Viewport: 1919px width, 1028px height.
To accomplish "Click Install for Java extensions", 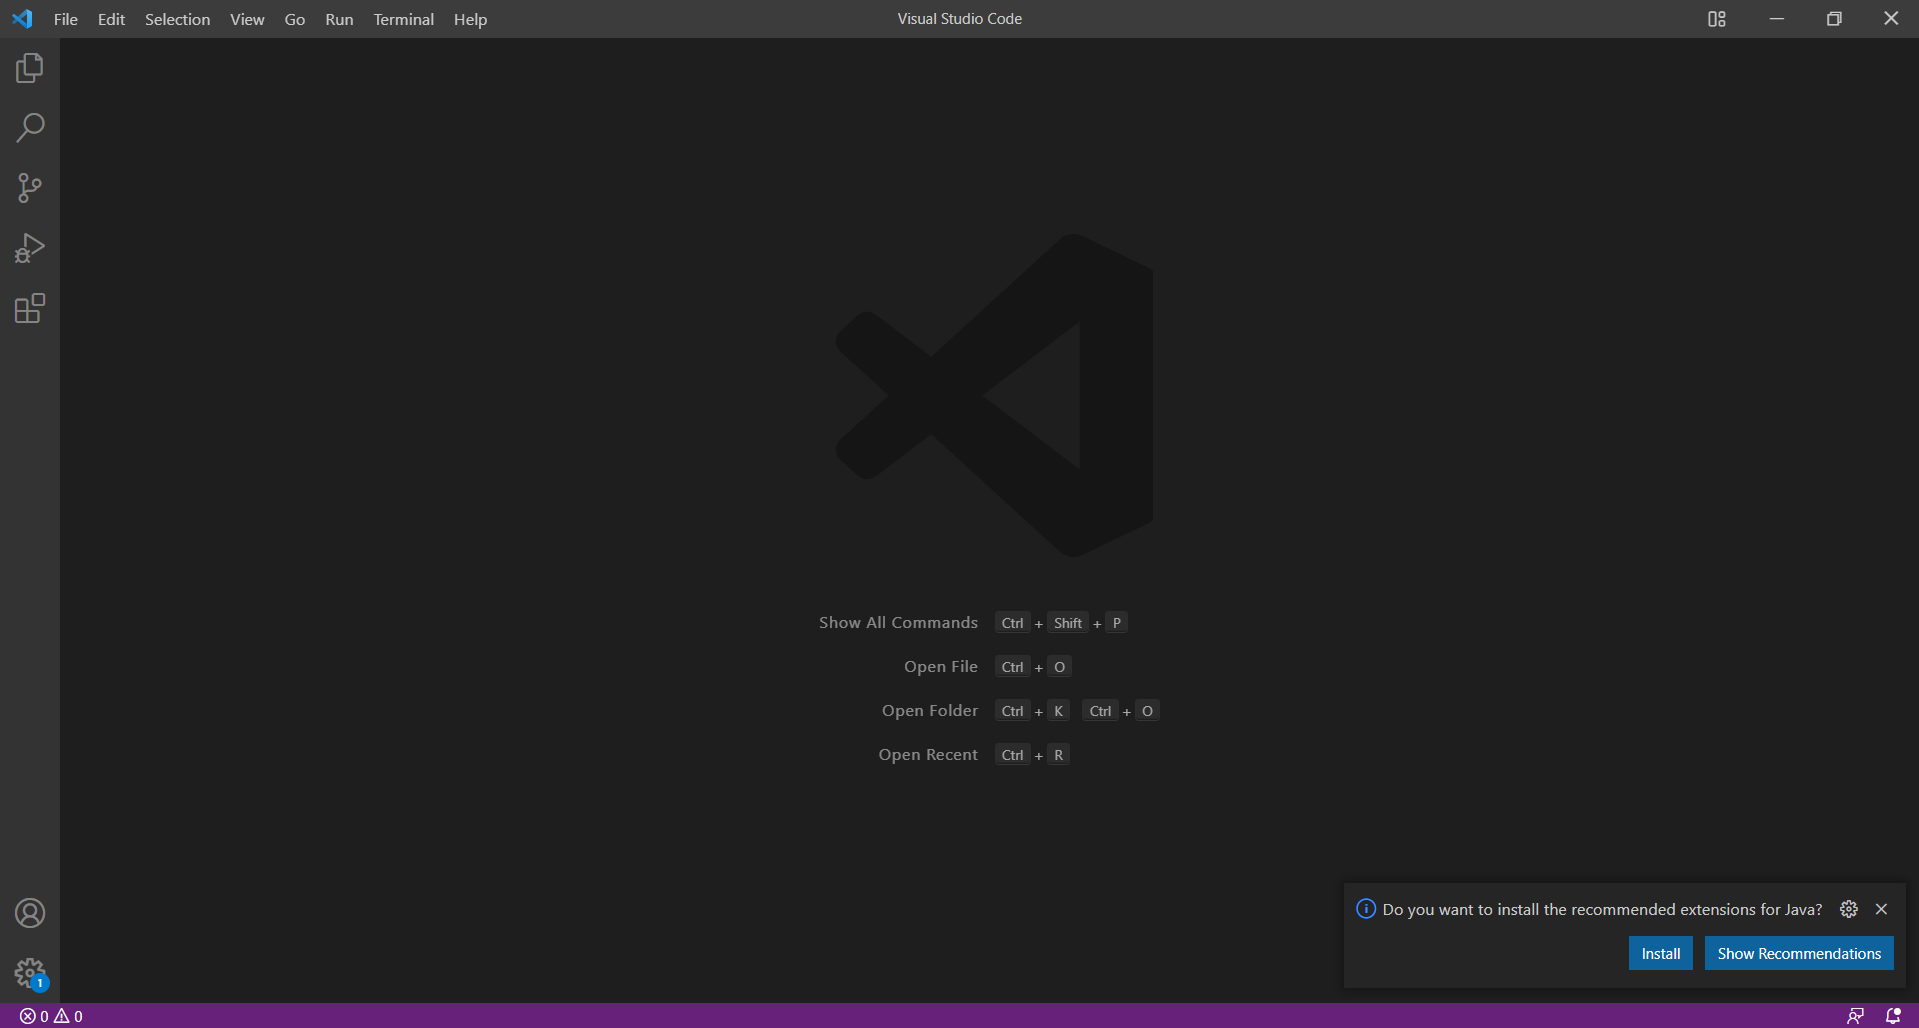I will pyautogui.click(x=1660, y=953).
